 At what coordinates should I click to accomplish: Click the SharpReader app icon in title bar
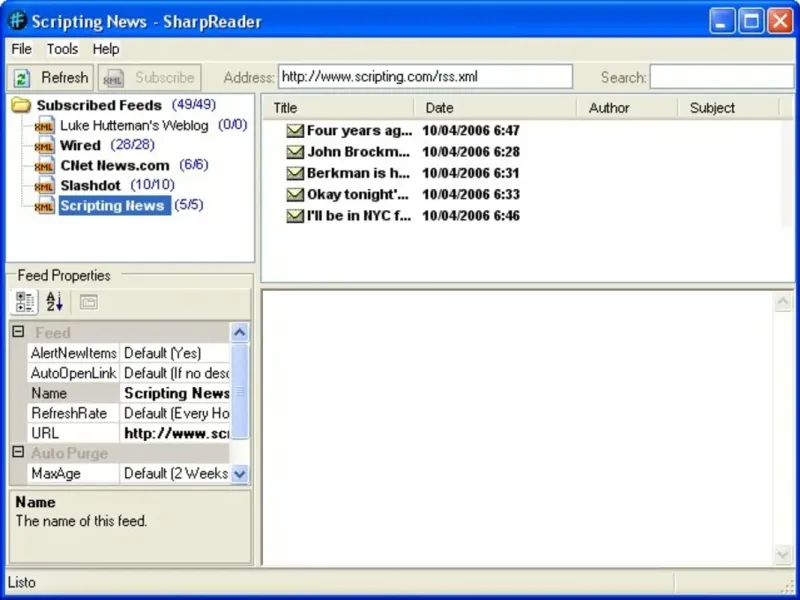click(18, 21)
